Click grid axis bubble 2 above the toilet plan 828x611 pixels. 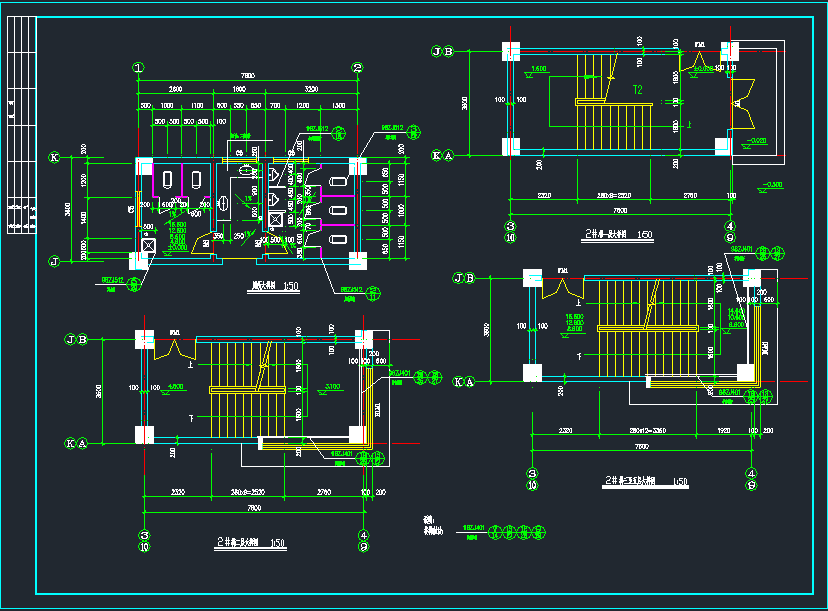(356, 68)
